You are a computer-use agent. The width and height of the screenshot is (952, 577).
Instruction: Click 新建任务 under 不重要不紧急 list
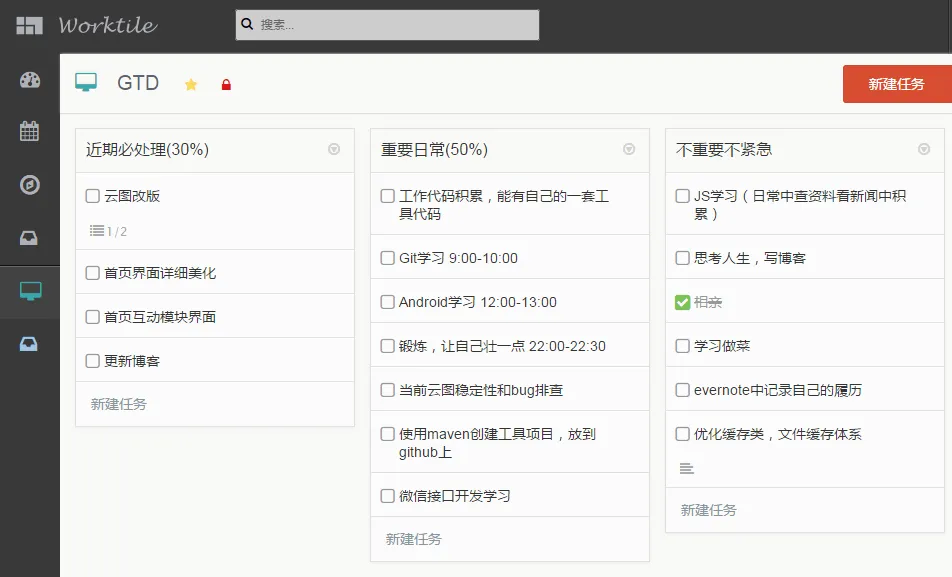[709, 510]
